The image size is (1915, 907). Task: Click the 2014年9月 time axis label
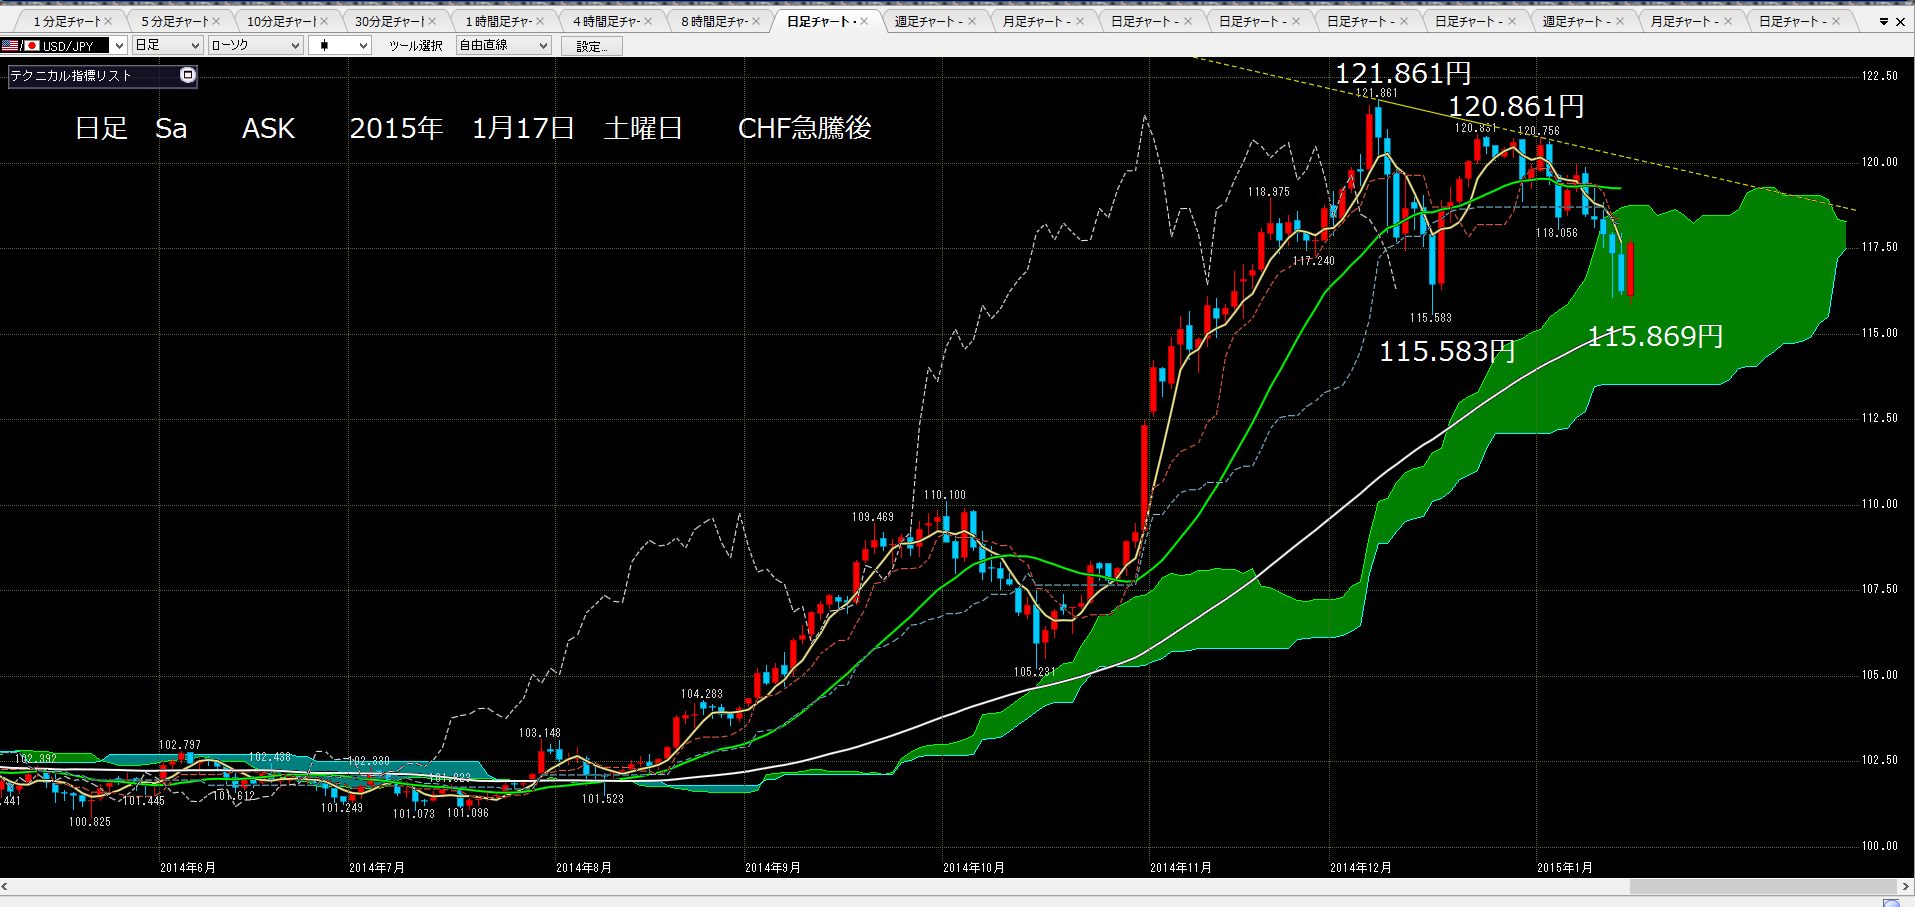[x=773, y=867]
